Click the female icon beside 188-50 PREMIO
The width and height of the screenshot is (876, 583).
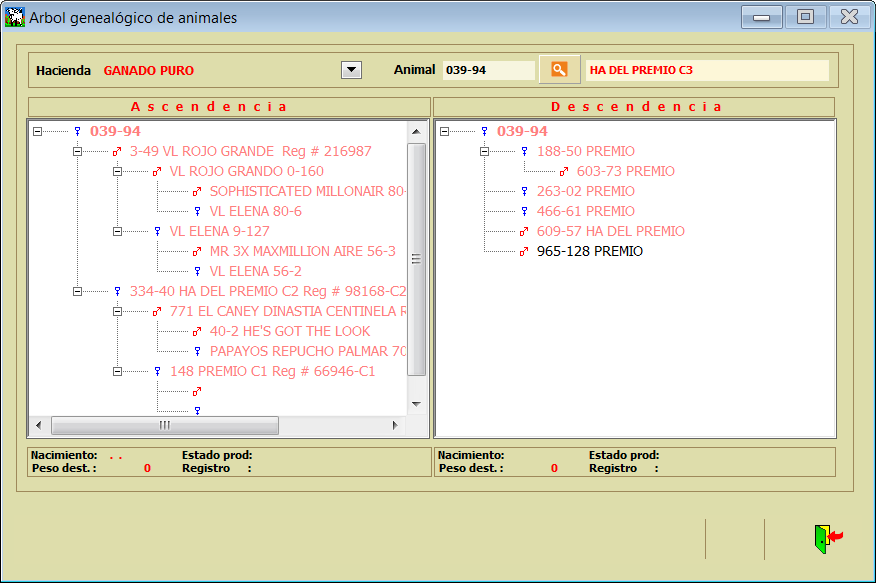click(x=524, y=151)
